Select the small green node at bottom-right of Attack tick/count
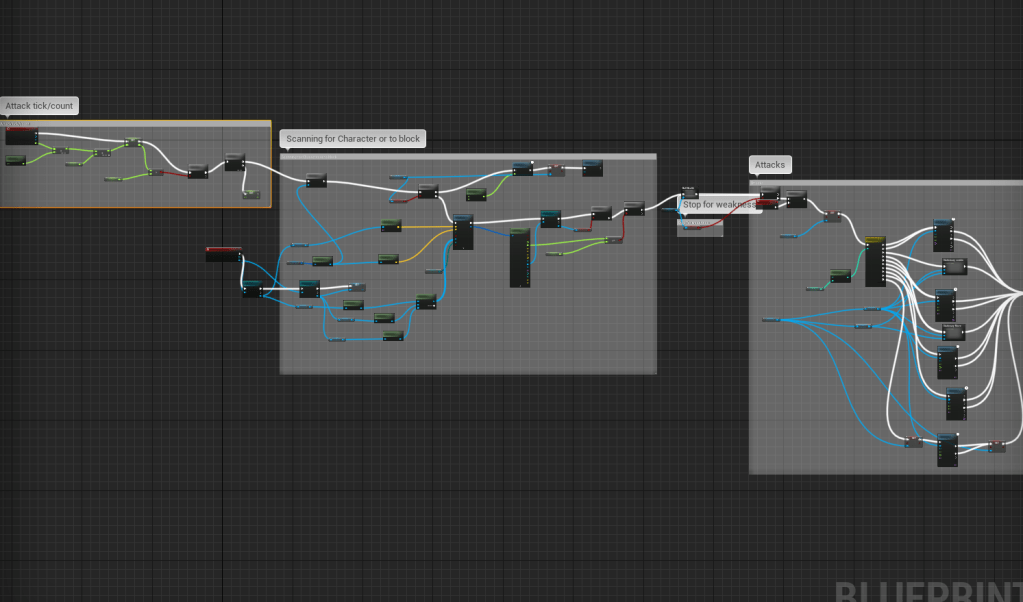This screenshot has width=1023, height=602. pyautogui.click(x=250, y=194)
